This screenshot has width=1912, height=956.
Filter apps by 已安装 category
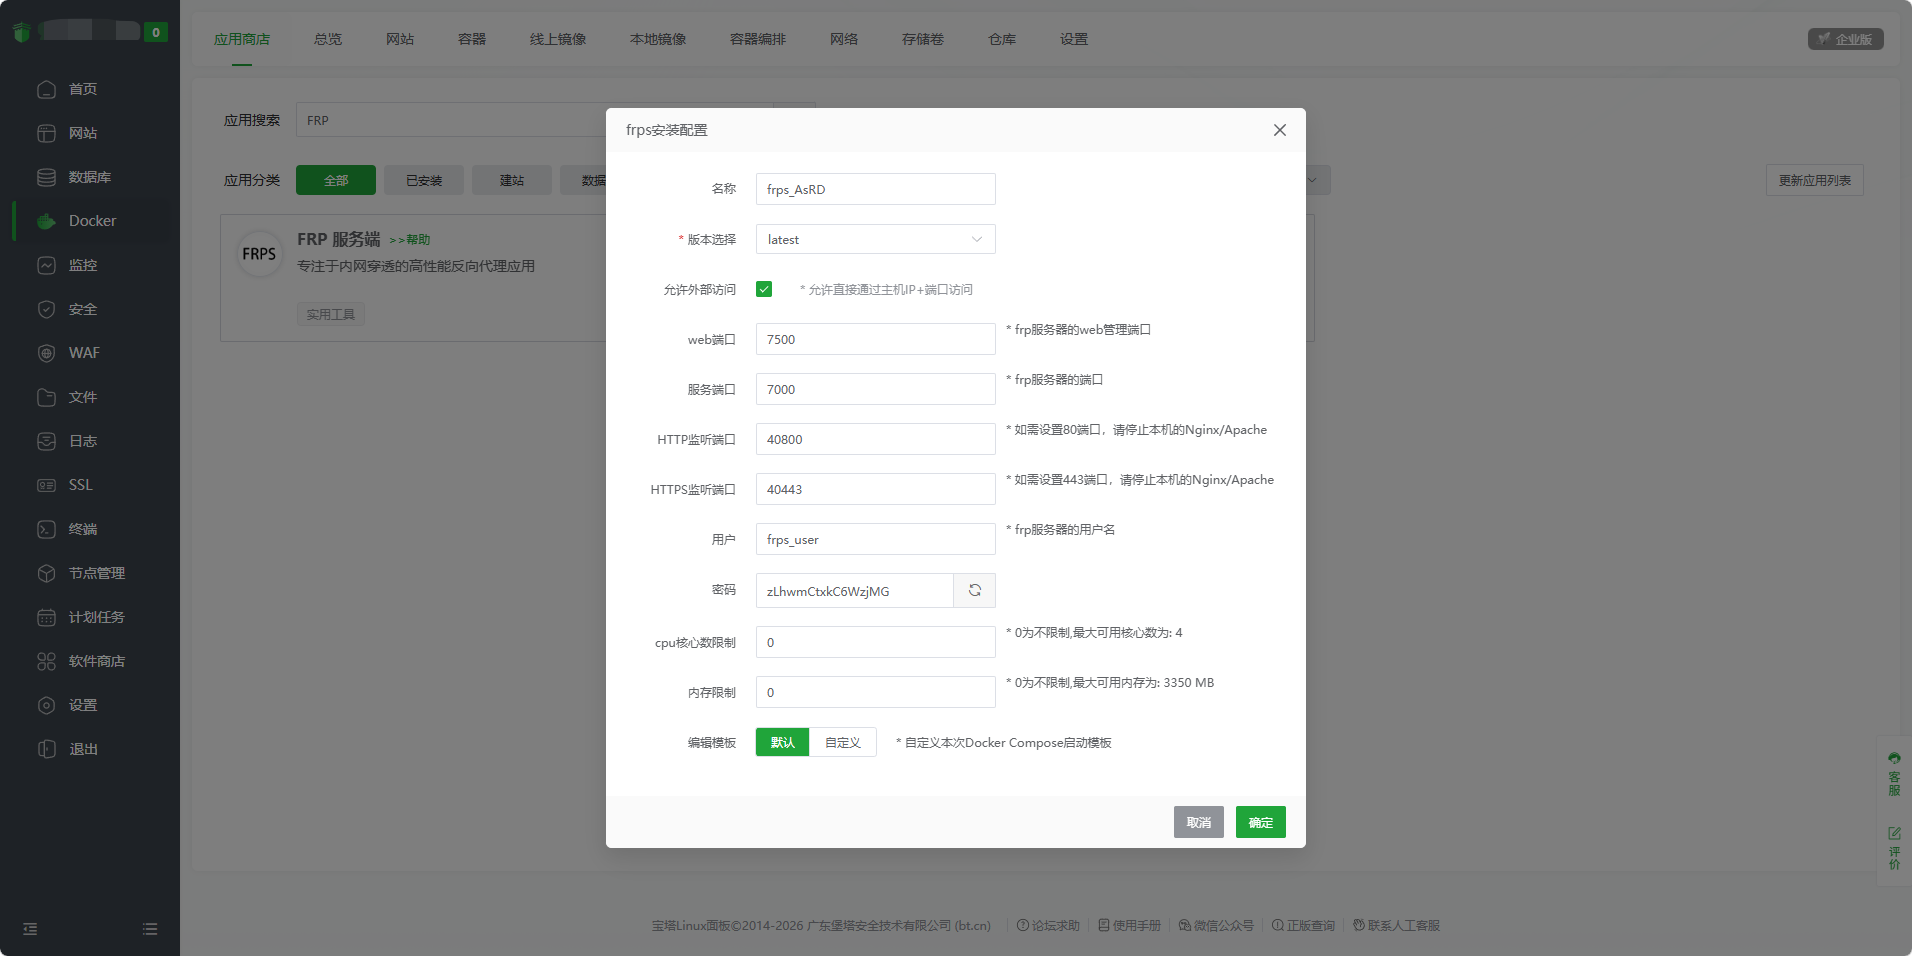424,180
